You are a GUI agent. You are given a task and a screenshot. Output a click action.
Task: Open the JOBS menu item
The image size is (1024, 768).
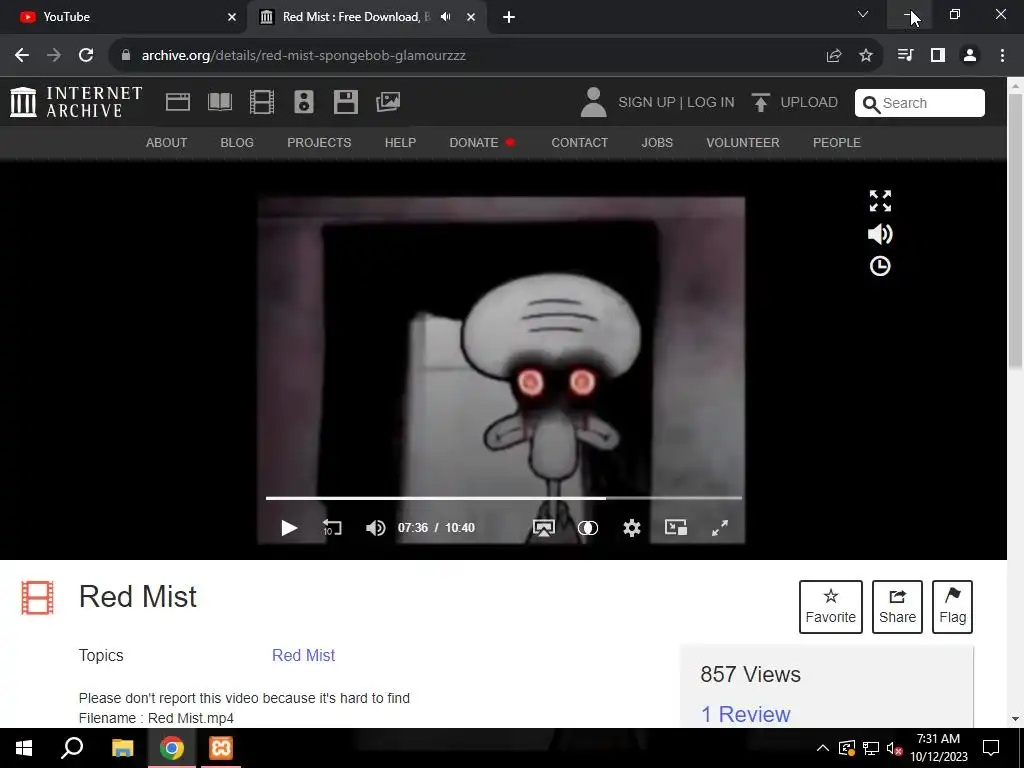click(x=657, y=142)
